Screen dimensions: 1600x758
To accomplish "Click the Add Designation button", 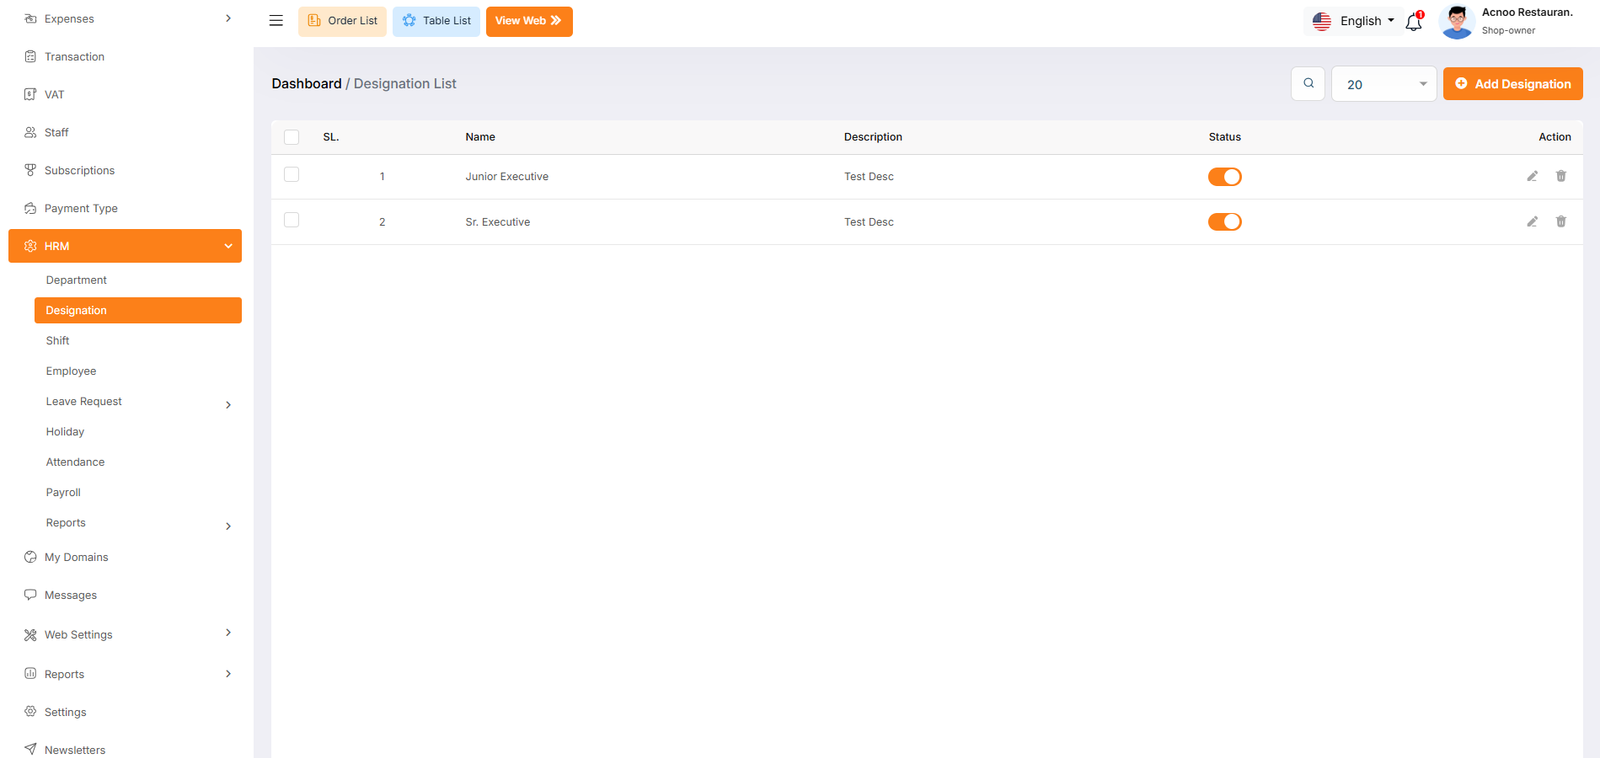I will click(1512, 84).
